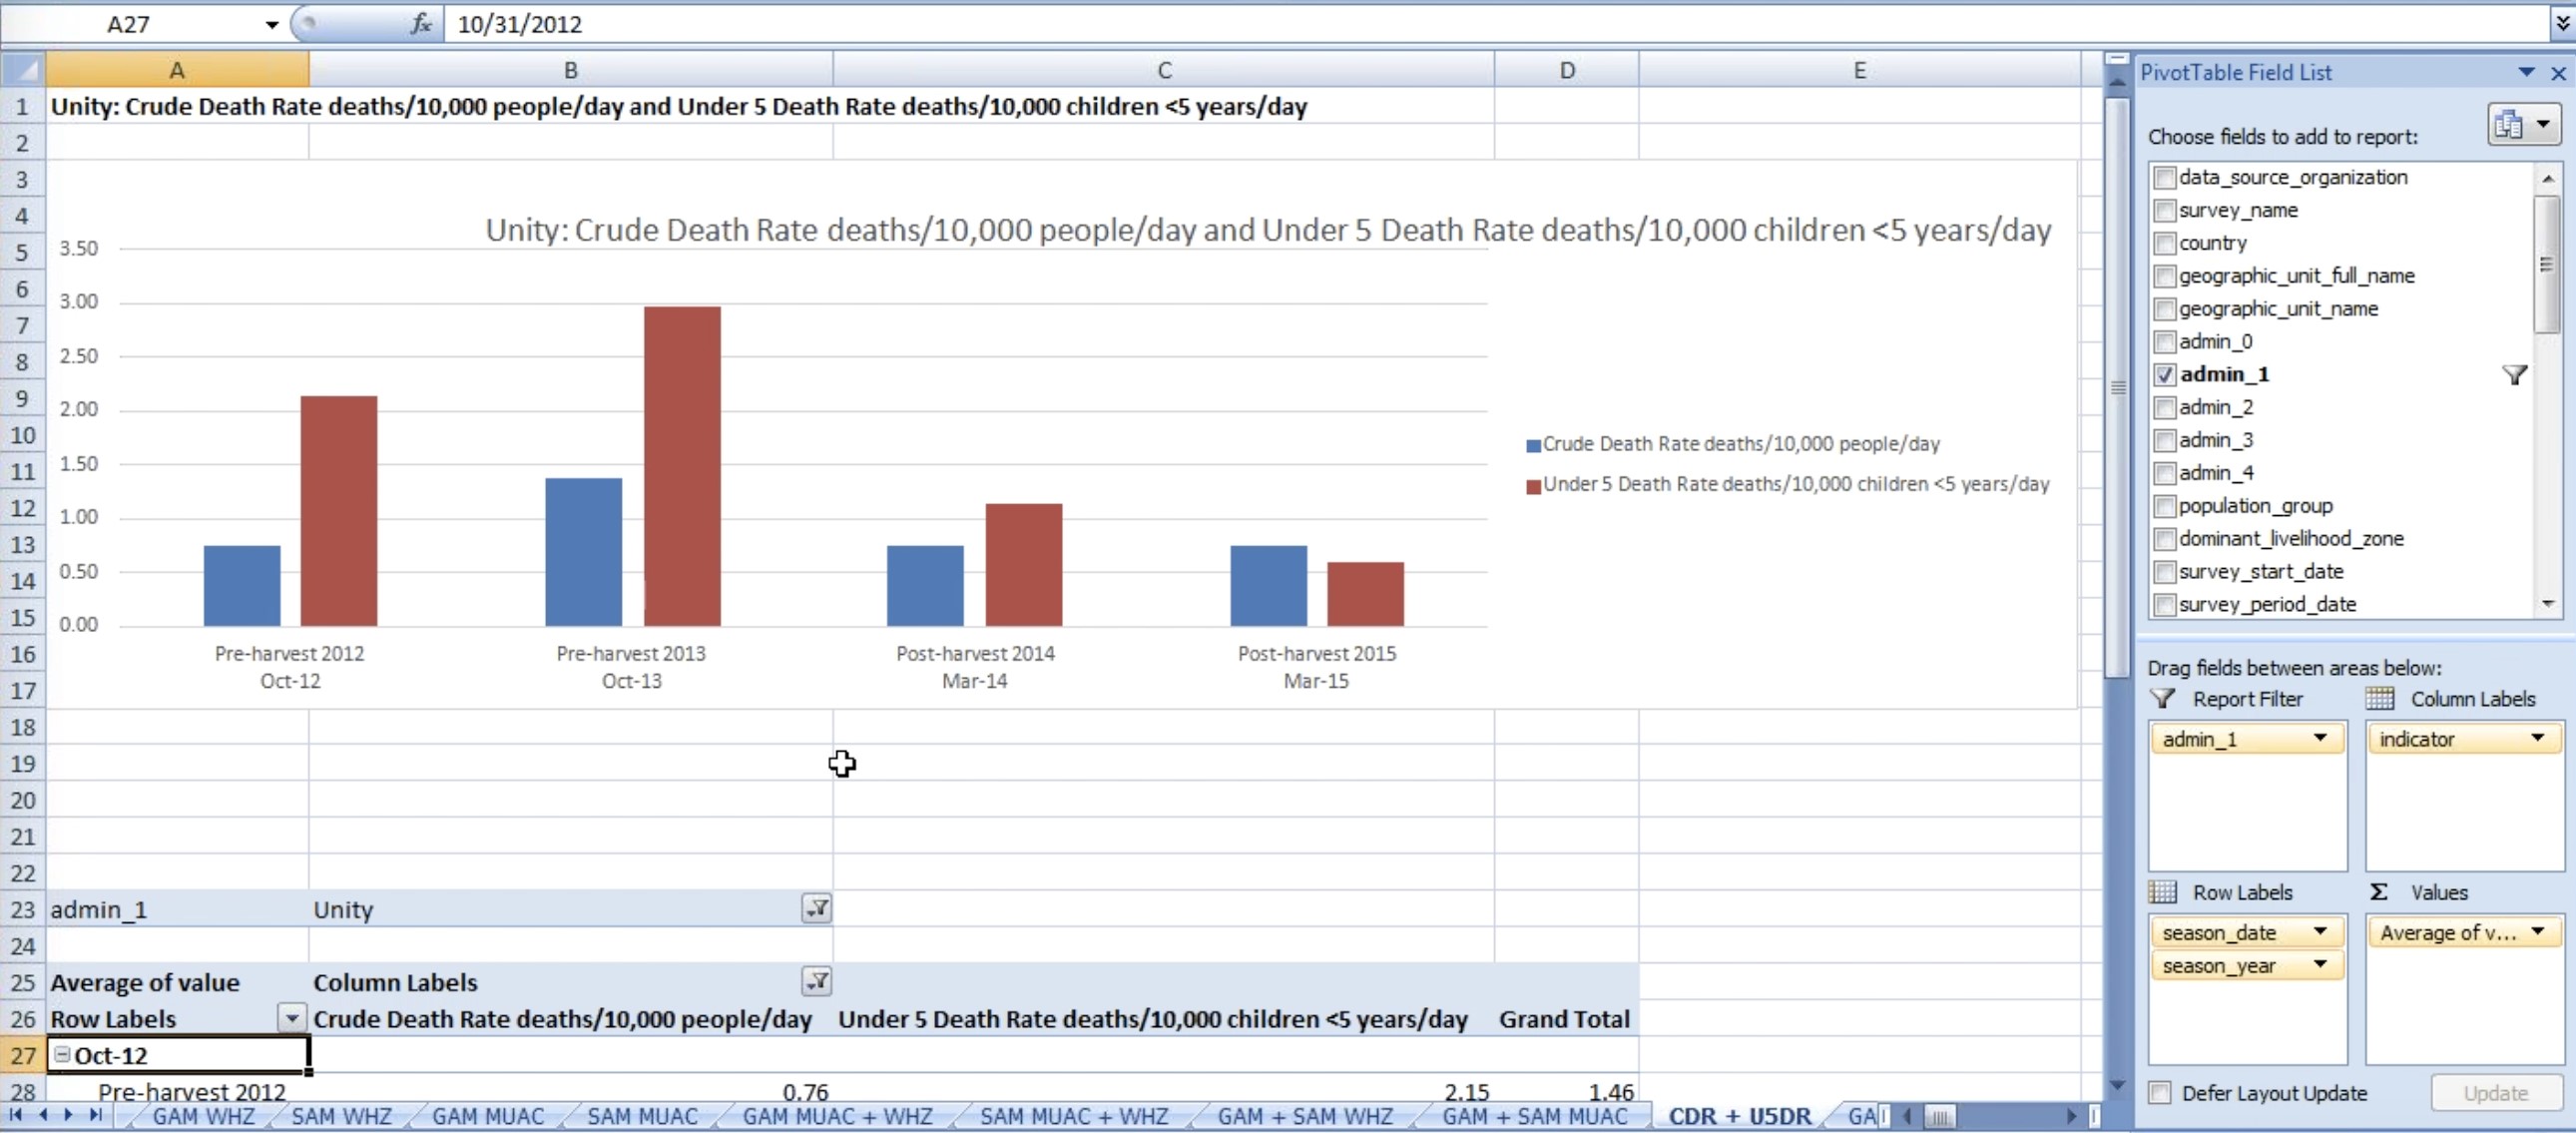This screenshot has height=1133, width=2576.
Task: Click the insert function fx icon
Action: 421,23
